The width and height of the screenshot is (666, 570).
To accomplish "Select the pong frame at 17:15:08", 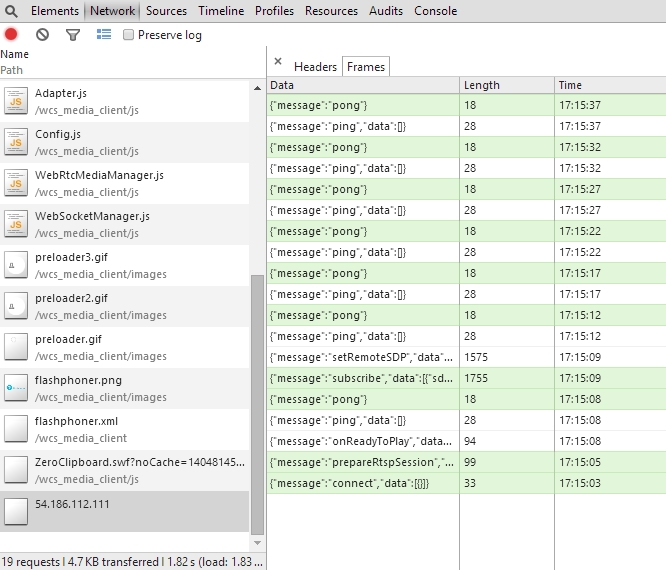I will (x=466, y=399).
